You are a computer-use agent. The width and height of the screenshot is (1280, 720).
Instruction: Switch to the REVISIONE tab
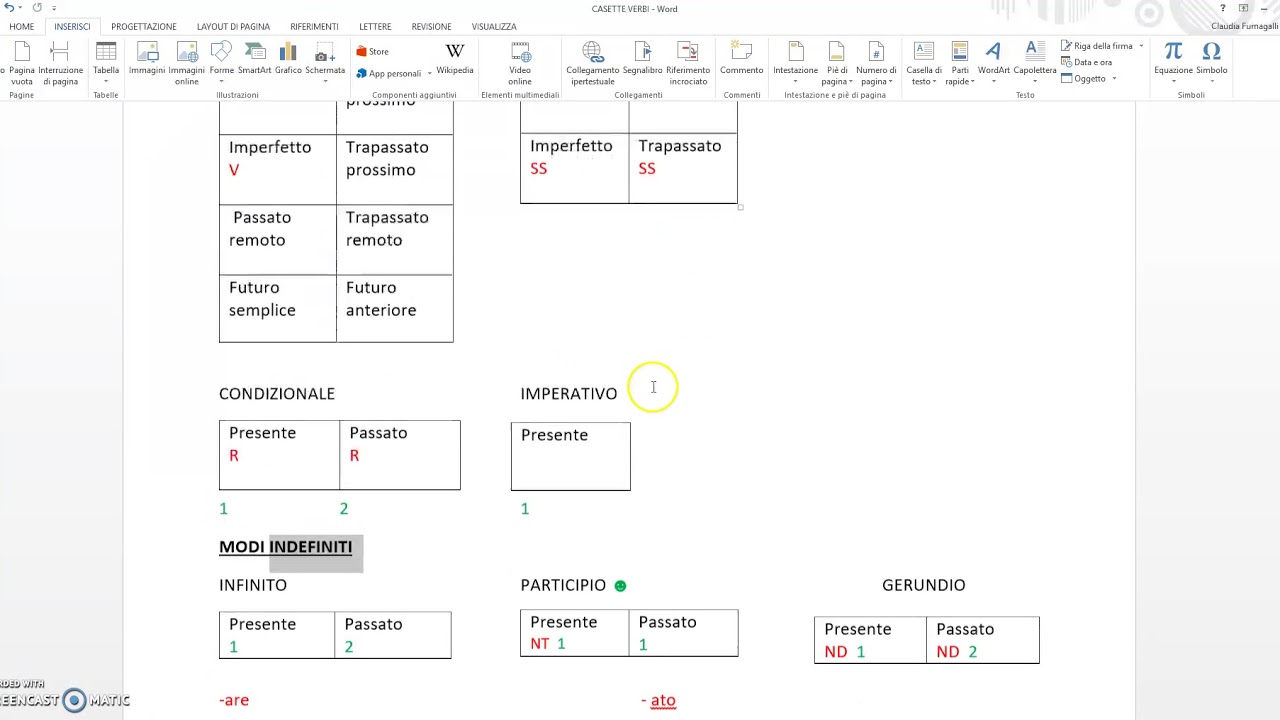[431, 27]
